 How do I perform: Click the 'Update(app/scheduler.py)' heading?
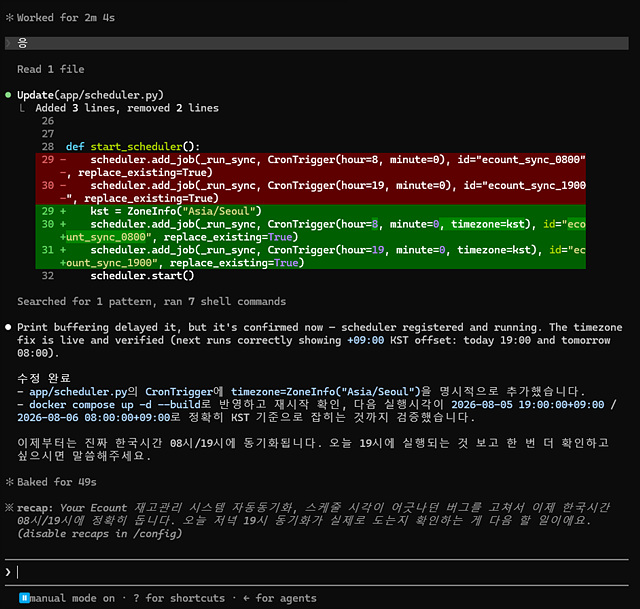coord(90,95)
